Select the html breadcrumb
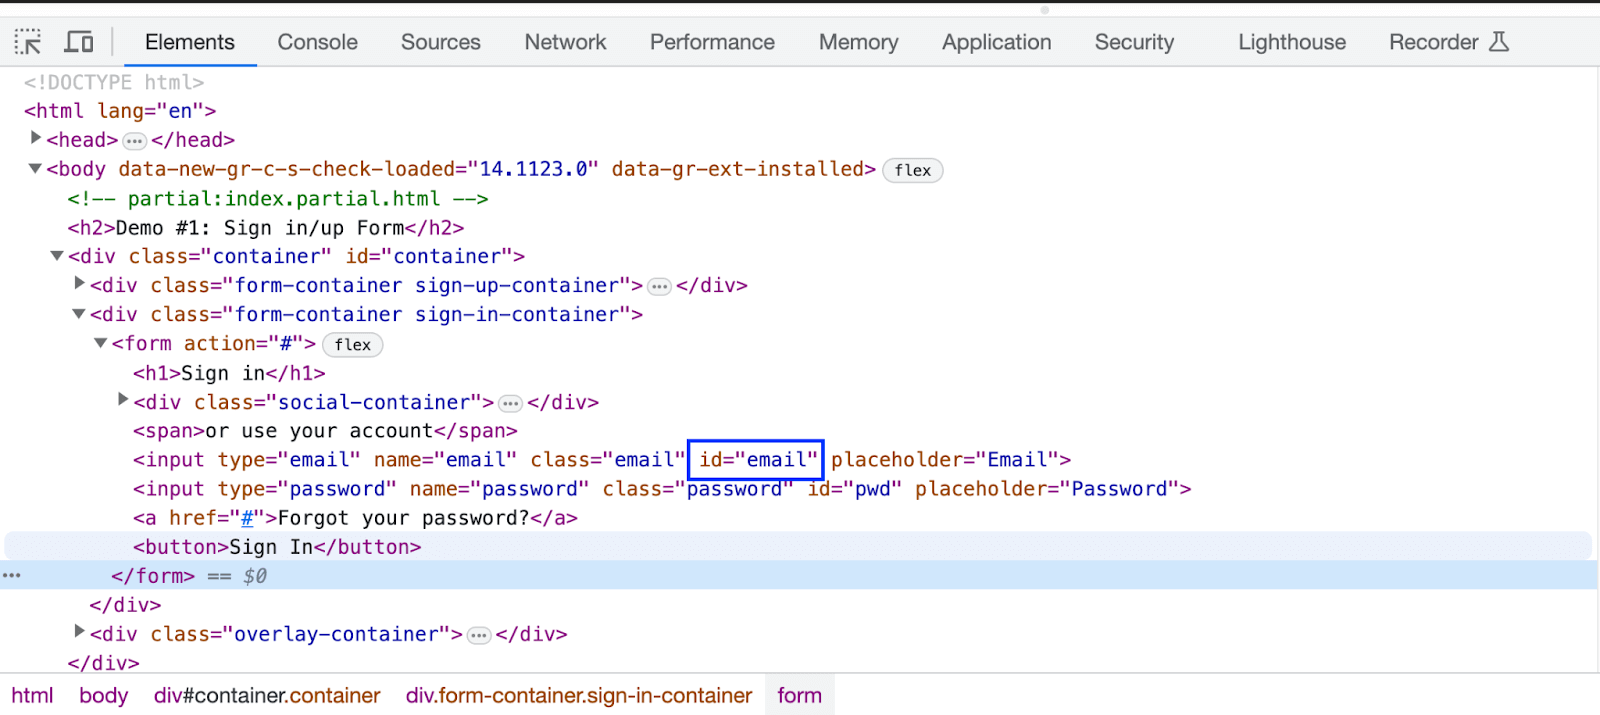 [x=33, y=696]
